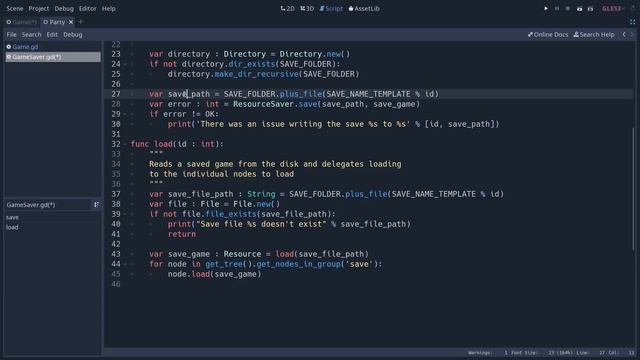Screen dimensions: 640x360
Task: Click line number 27 in gutter
Action: (x=116, y=94)
